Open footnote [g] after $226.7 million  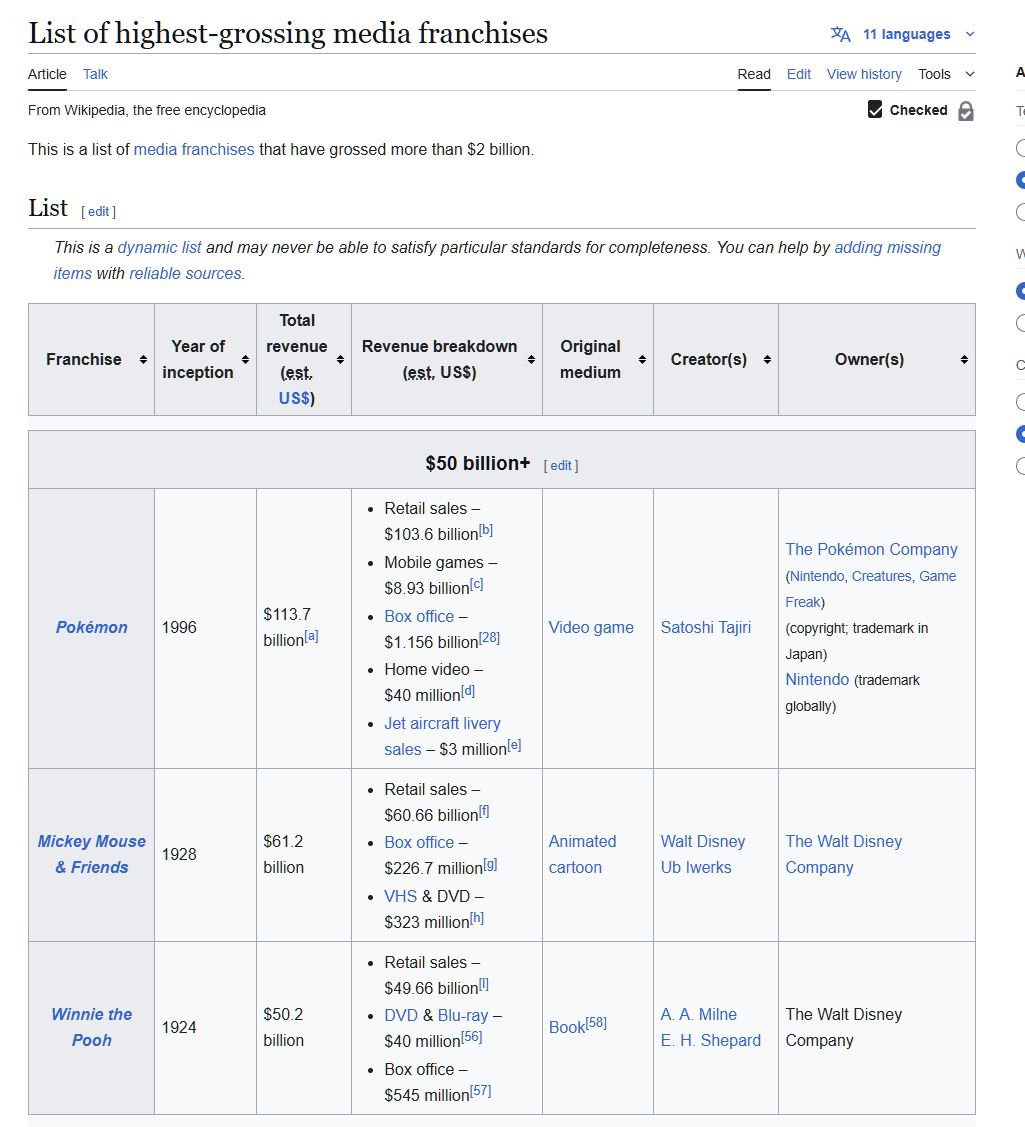point(490,865)
